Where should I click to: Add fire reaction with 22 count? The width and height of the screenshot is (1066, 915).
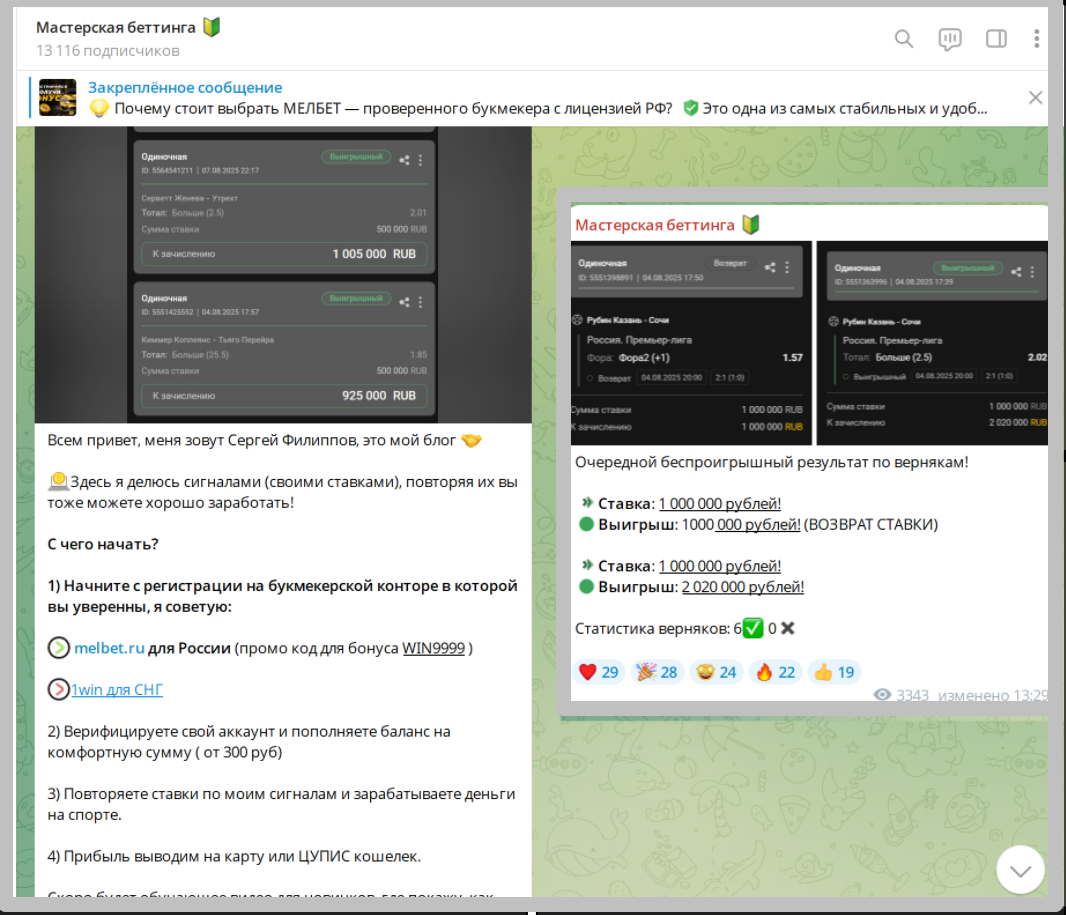tap(775, 672)
